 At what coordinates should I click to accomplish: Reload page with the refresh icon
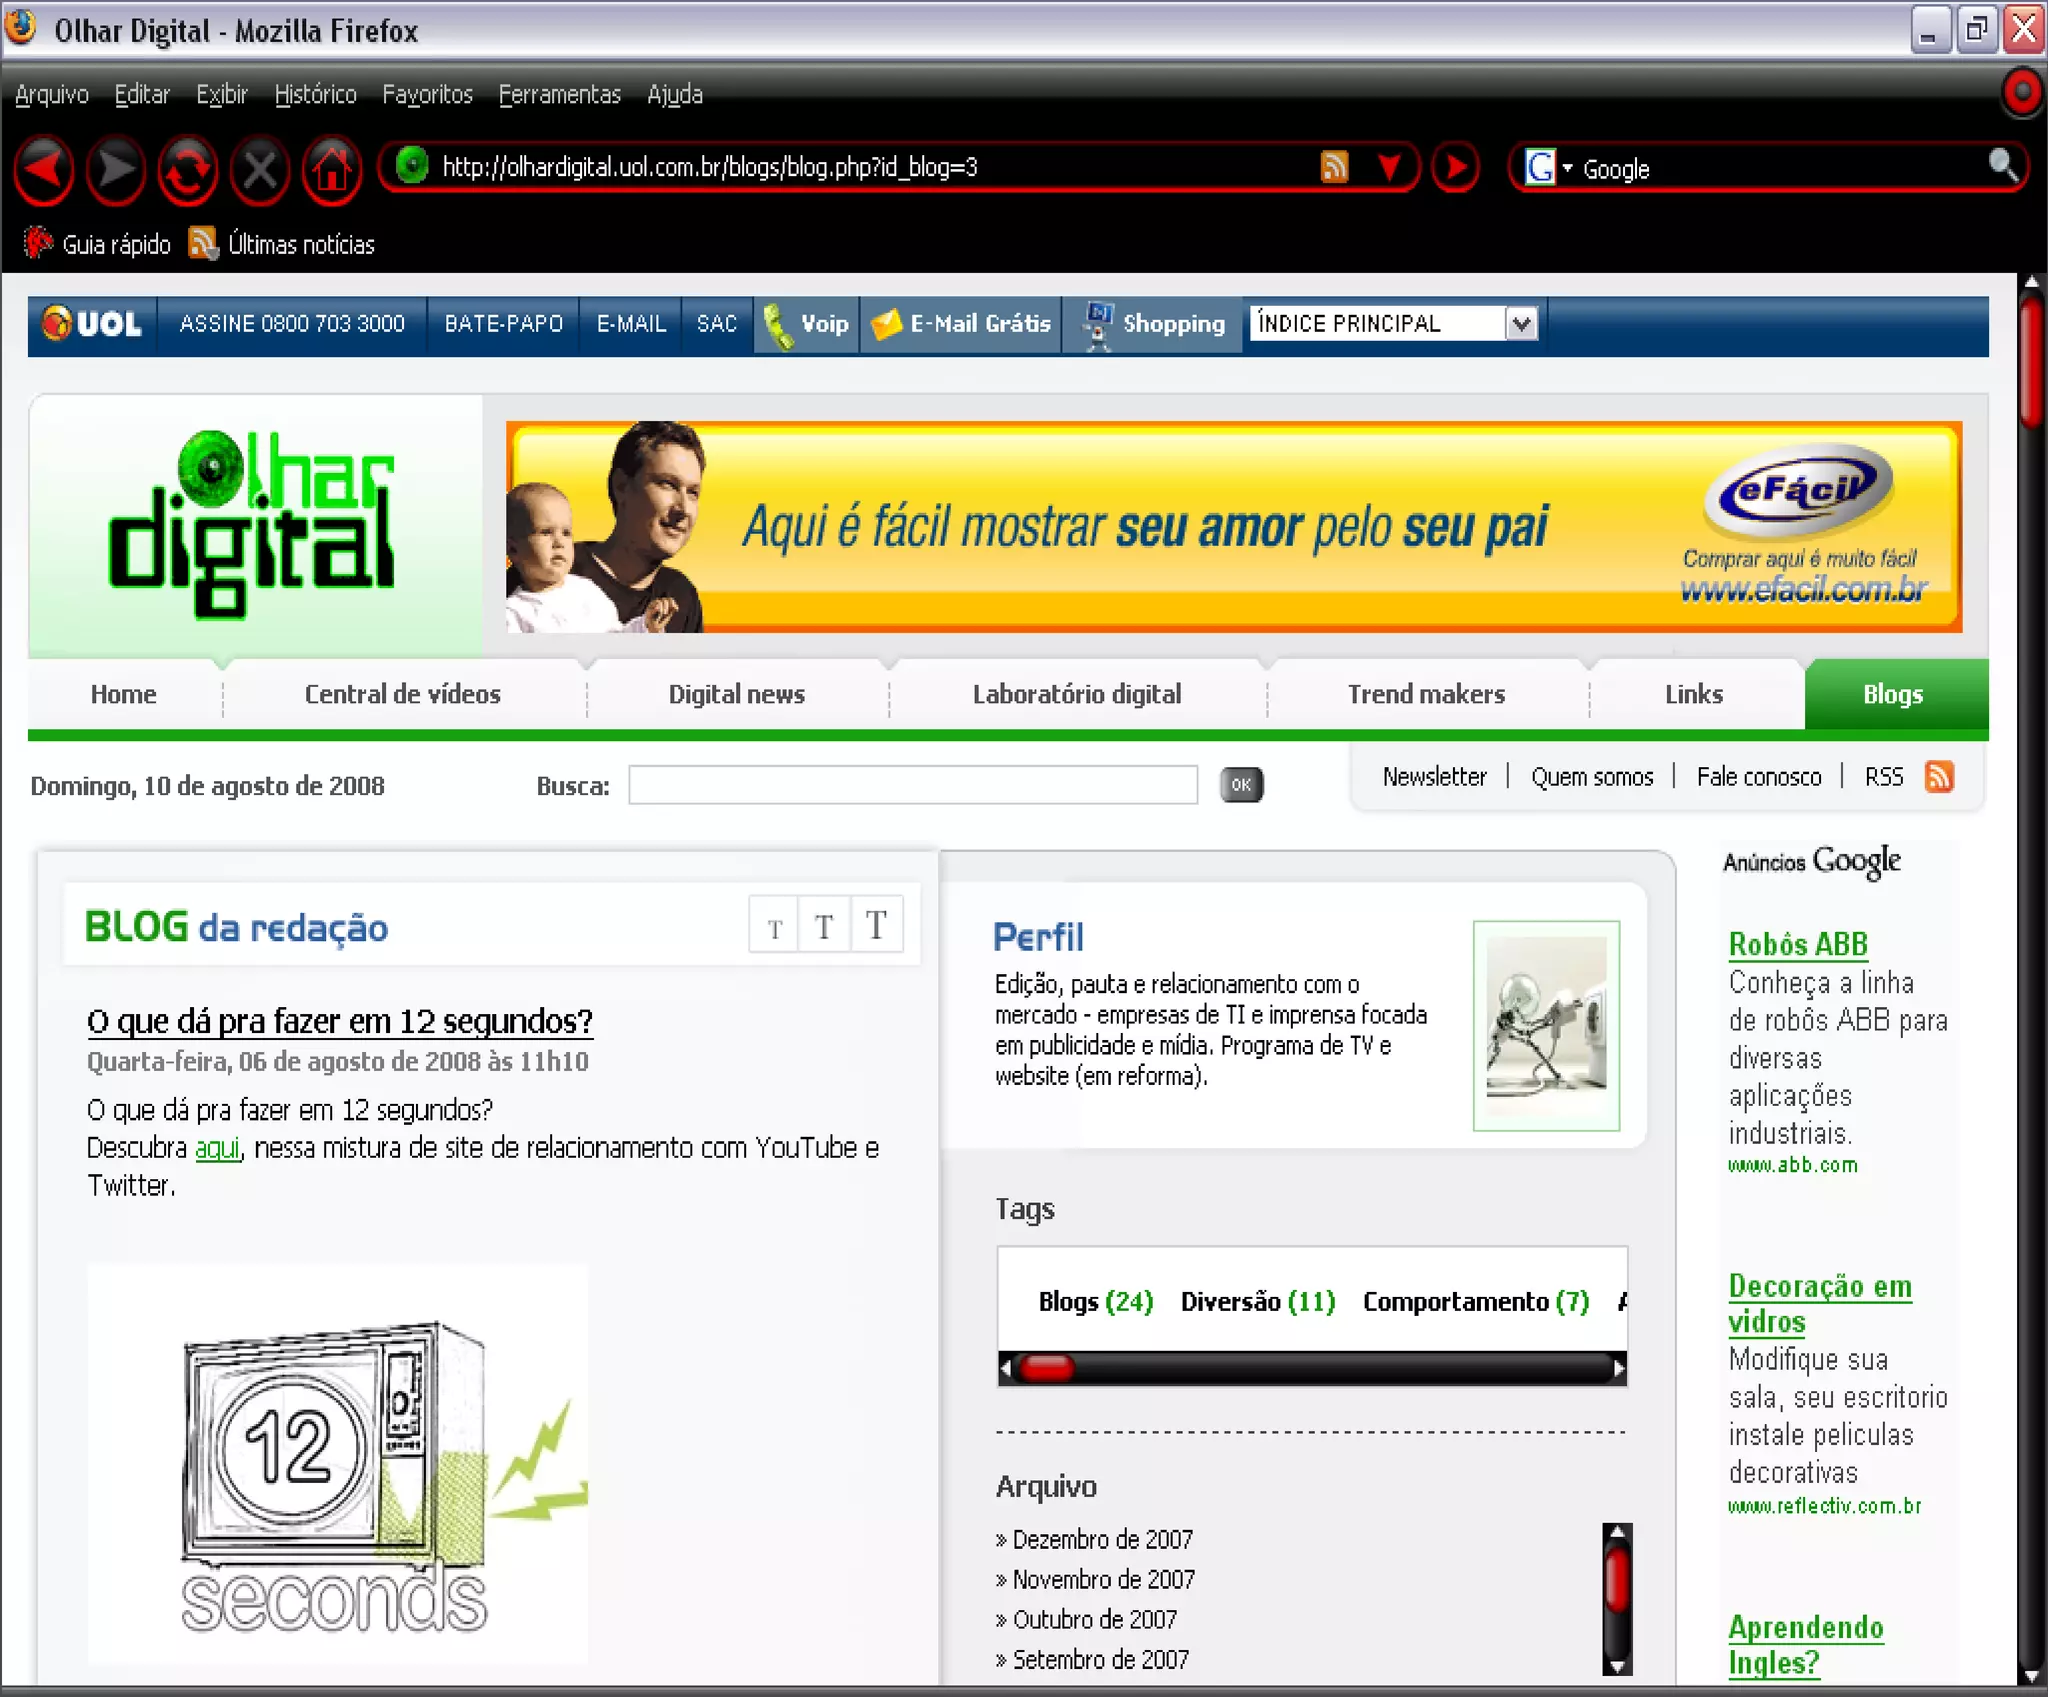(x=187, y=170)
